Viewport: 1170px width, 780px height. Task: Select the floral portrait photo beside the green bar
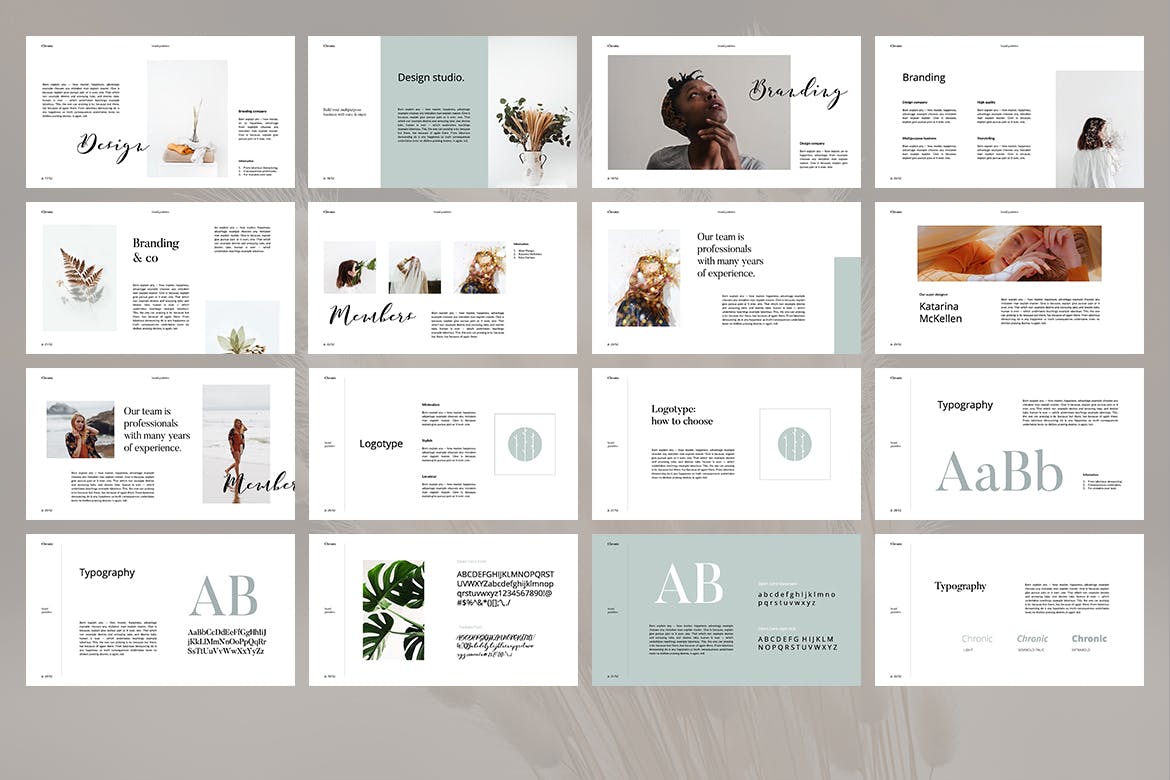coord(643,277)
